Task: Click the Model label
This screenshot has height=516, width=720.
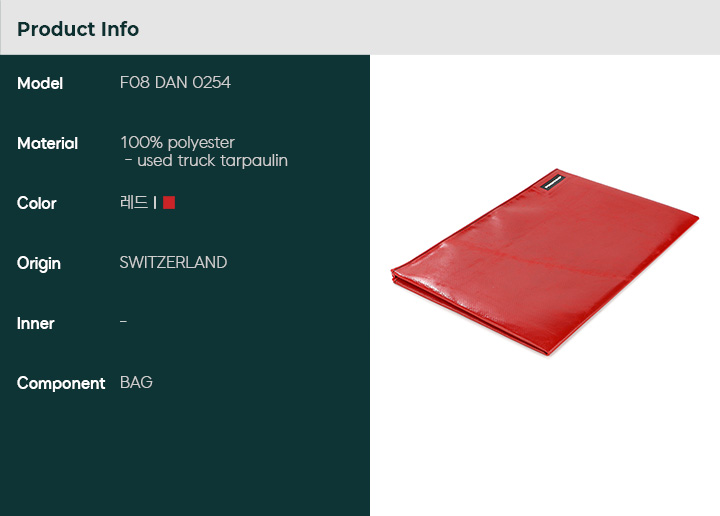Action: 40,84
